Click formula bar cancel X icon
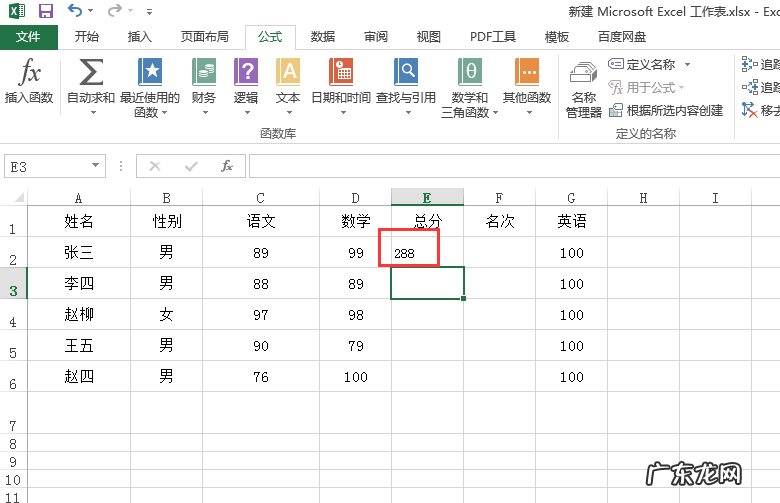The image size is (780, 503). point(155,166)
